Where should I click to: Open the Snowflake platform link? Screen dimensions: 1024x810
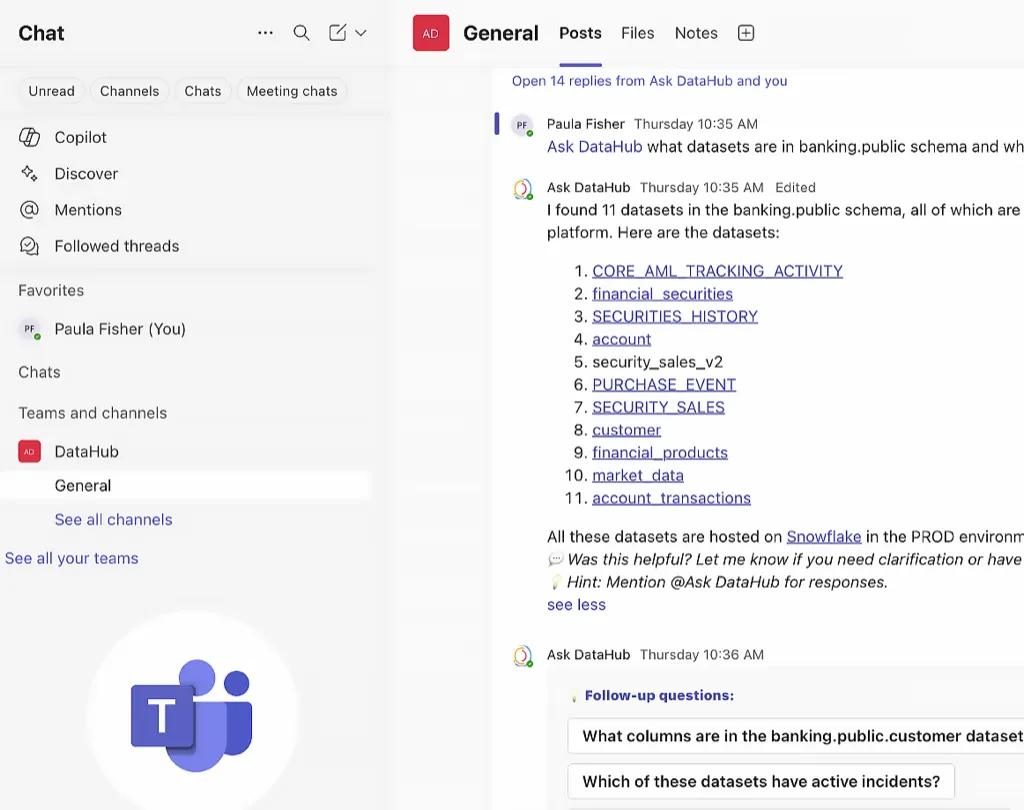pyautogui.click(x=824, y=536)
